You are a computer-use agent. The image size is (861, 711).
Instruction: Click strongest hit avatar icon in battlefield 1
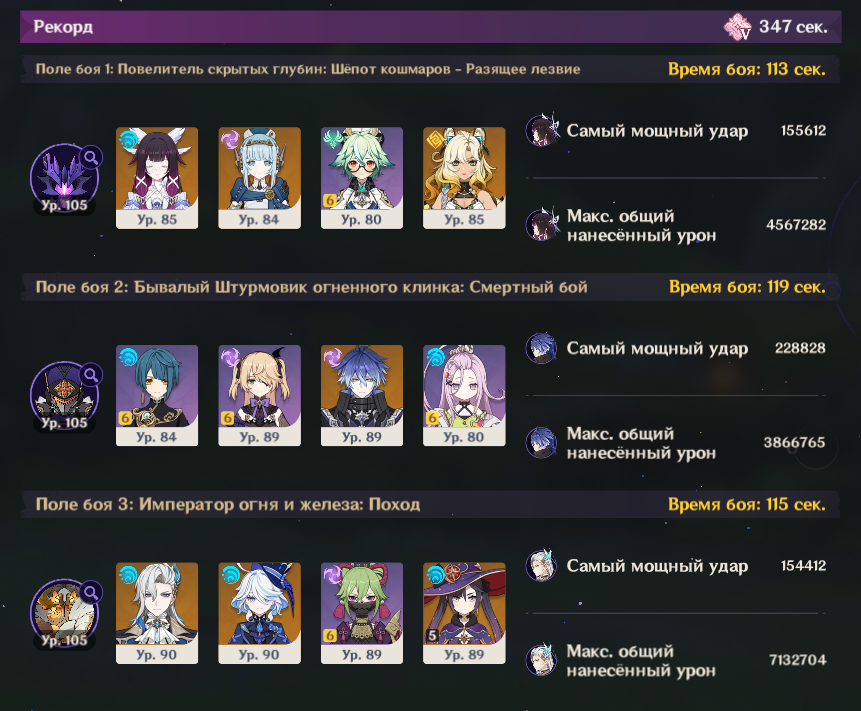coord(542,130)
